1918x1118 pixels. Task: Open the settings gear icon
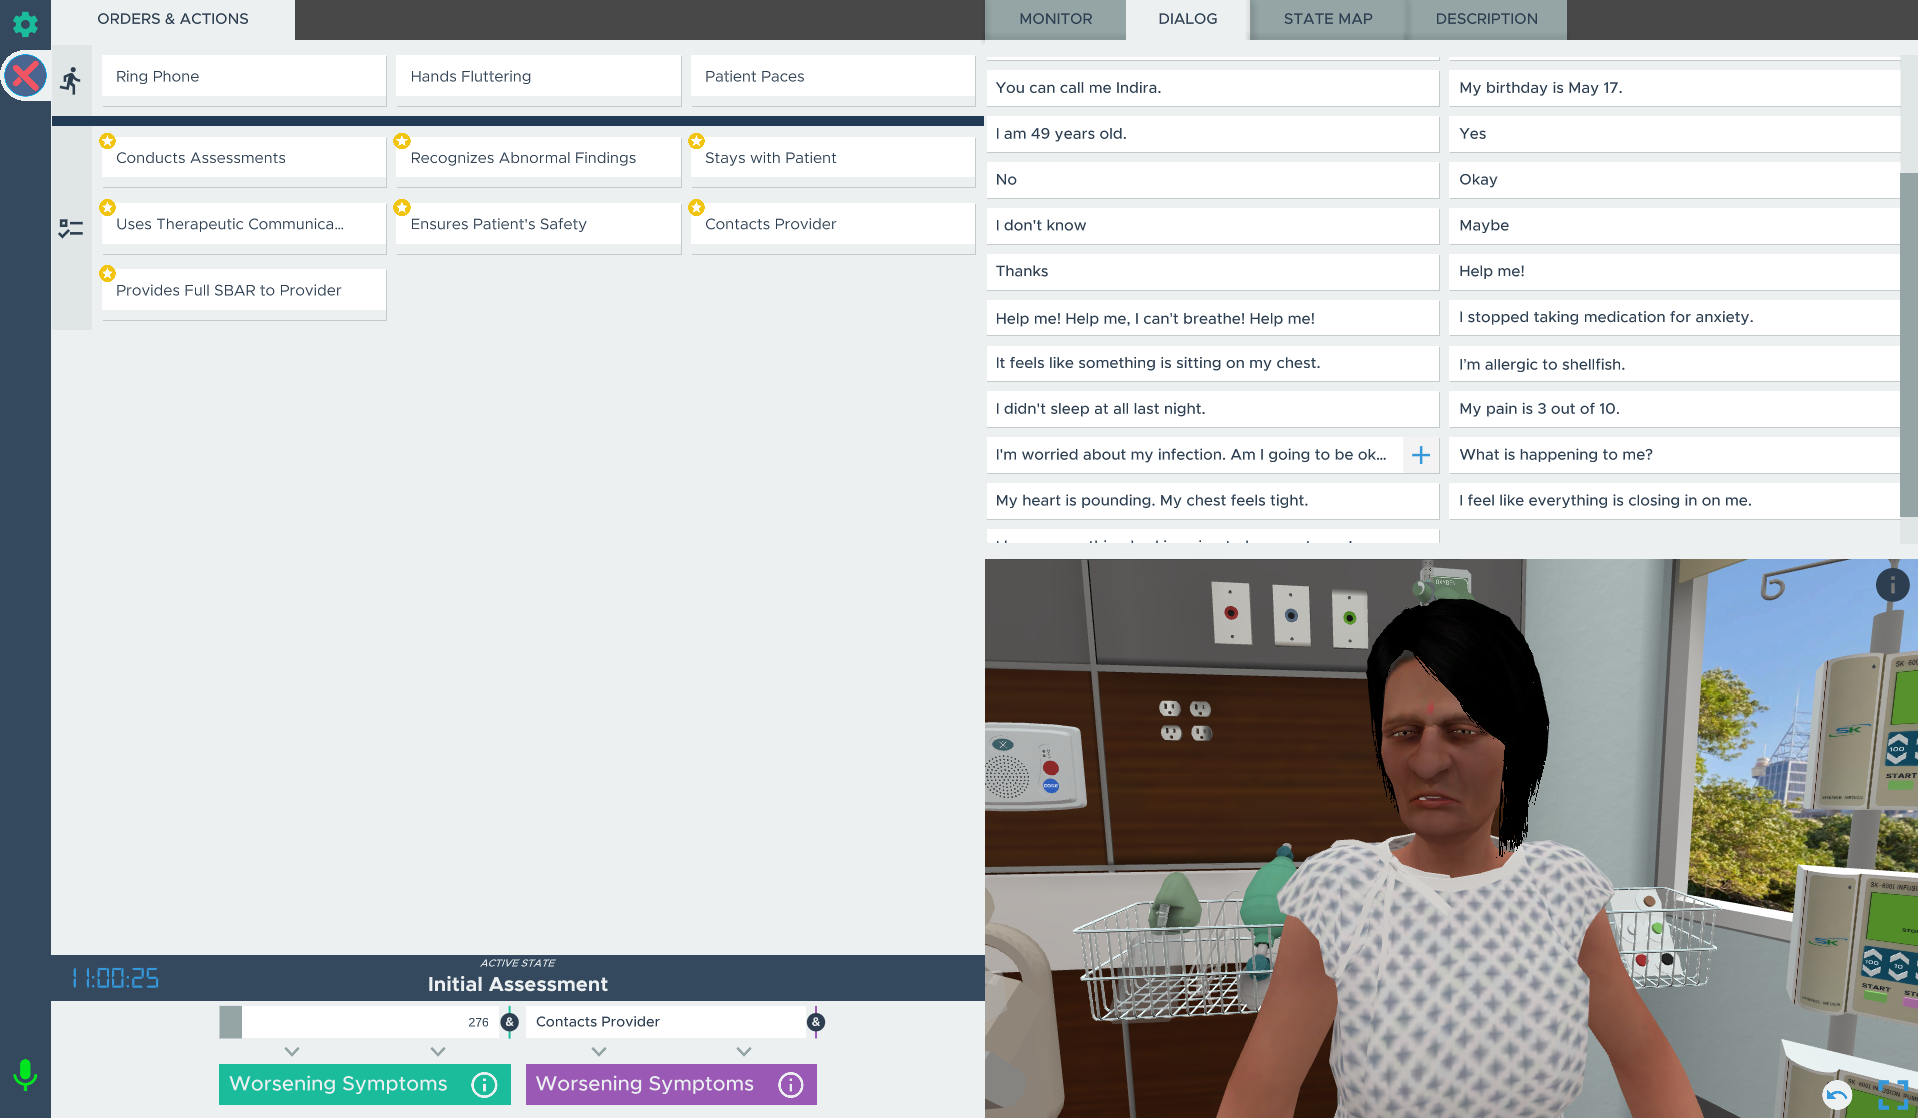(x=25, y=24)
